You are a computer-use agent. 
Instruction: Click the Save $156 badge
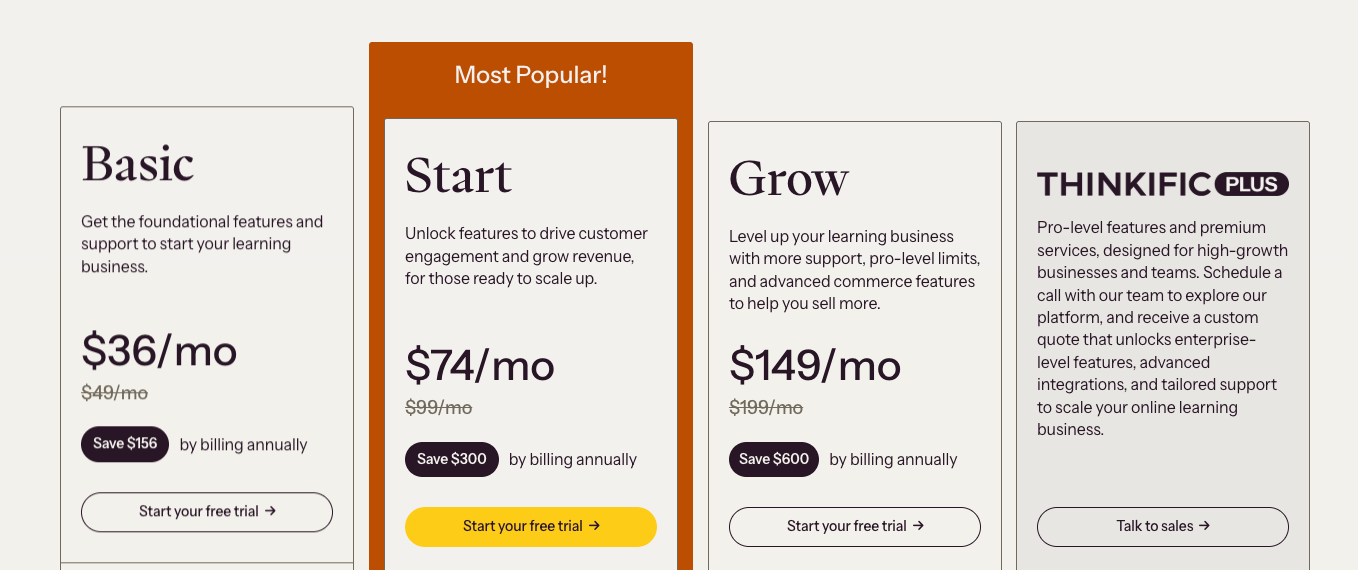coord(125,444)
